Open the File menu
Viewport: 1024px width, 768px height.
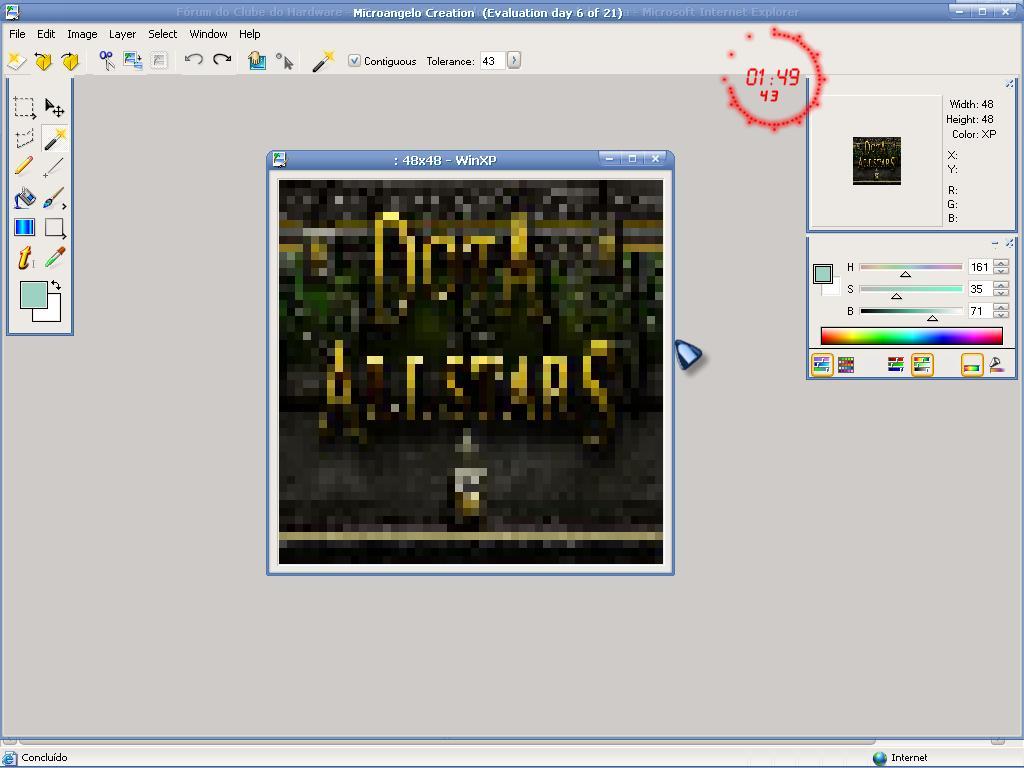17,34
